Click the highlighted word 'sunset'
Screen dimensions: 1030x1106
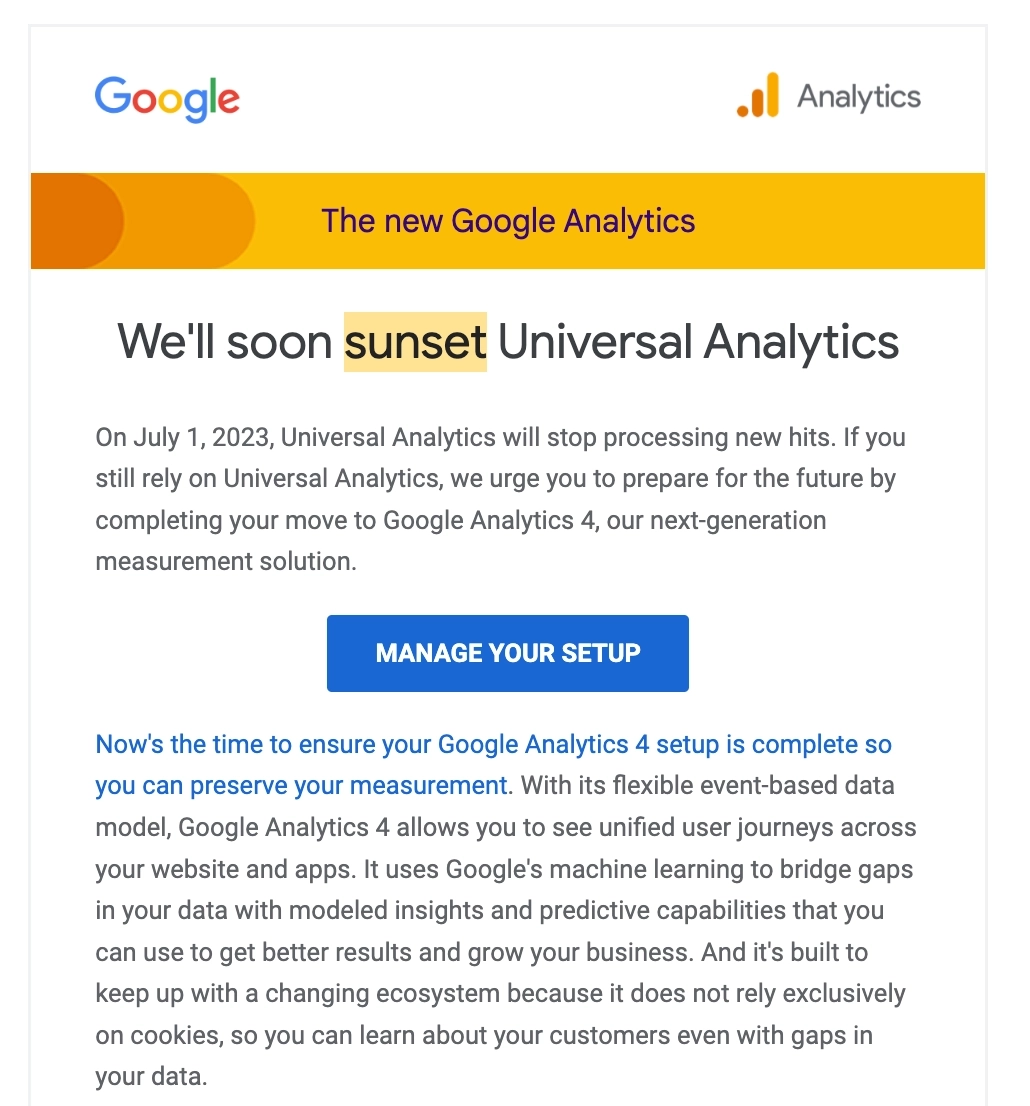pos(415,342)
